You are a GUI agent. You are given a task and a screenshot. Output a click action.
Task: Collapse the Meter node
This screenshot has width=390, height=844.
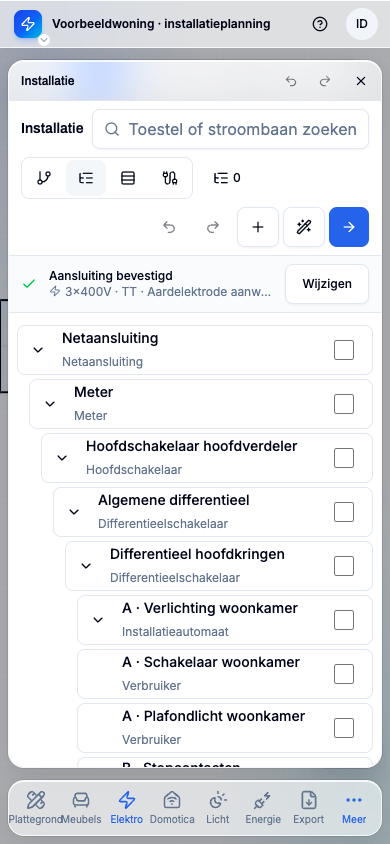pyautogui.click(x=50, y=404)
